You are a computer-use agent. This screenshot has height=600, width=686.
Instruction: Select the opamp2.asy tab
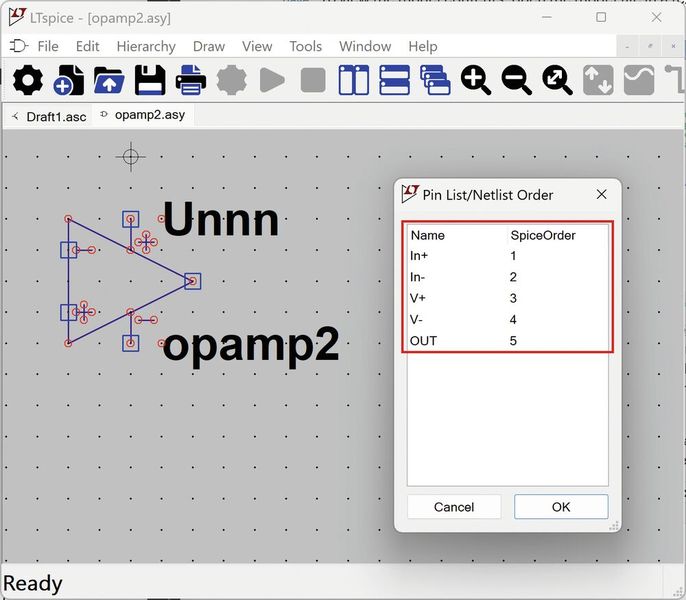click(x=143, y=115)
